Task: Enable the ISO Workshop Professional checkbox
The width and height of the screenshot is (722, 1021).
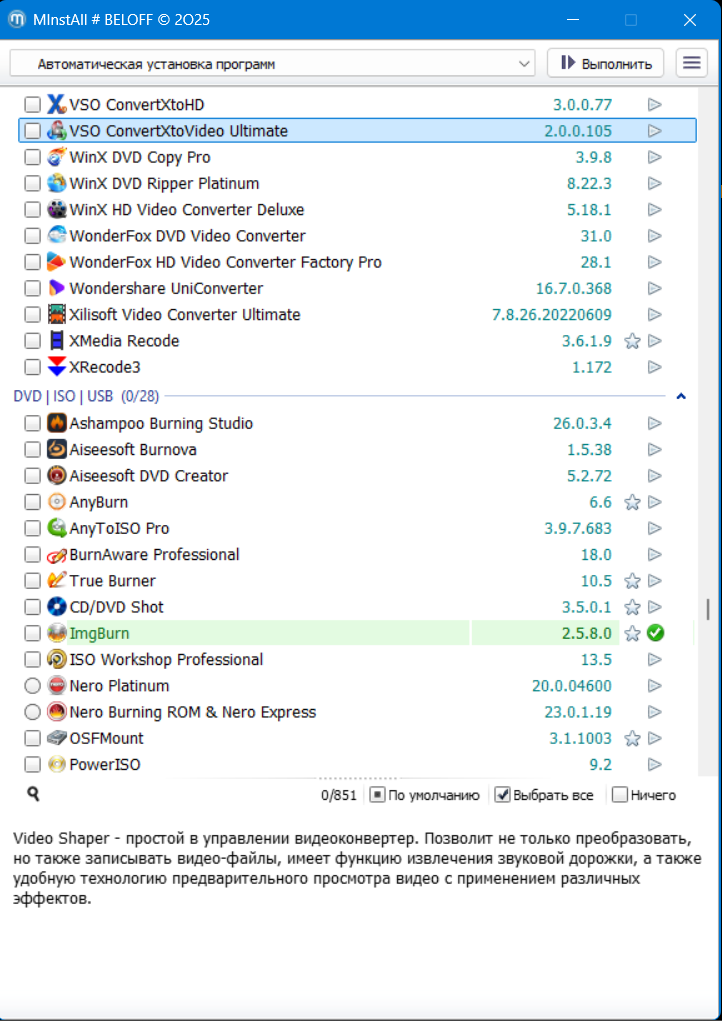Action: pos(33,660)
